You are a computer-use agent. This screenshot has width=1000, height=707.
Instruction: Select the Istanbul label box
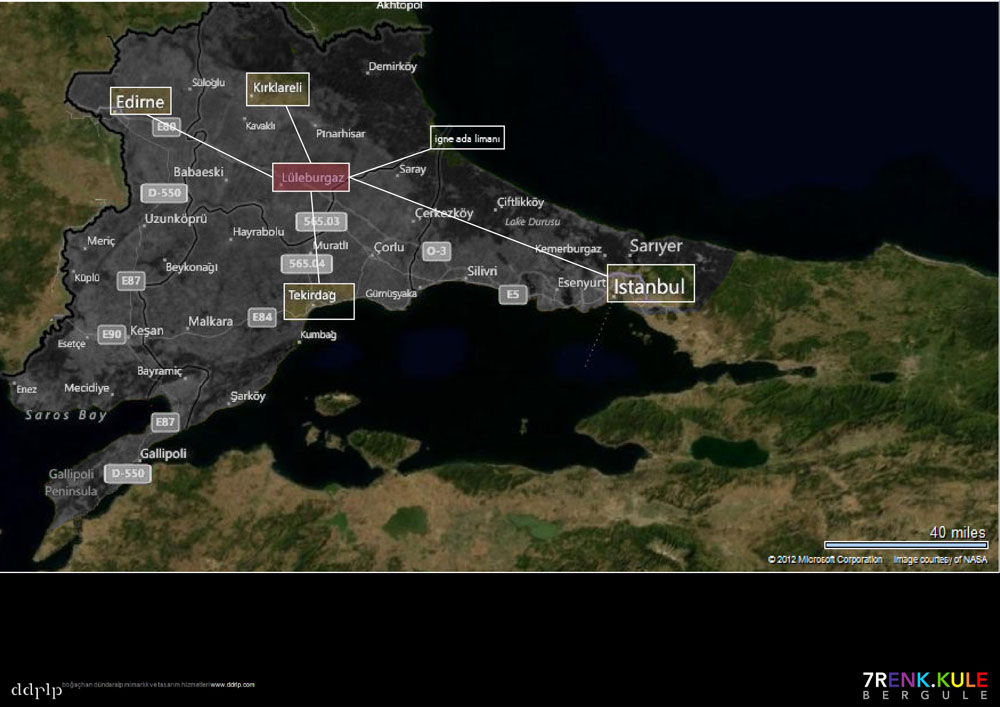pos(651,284)
